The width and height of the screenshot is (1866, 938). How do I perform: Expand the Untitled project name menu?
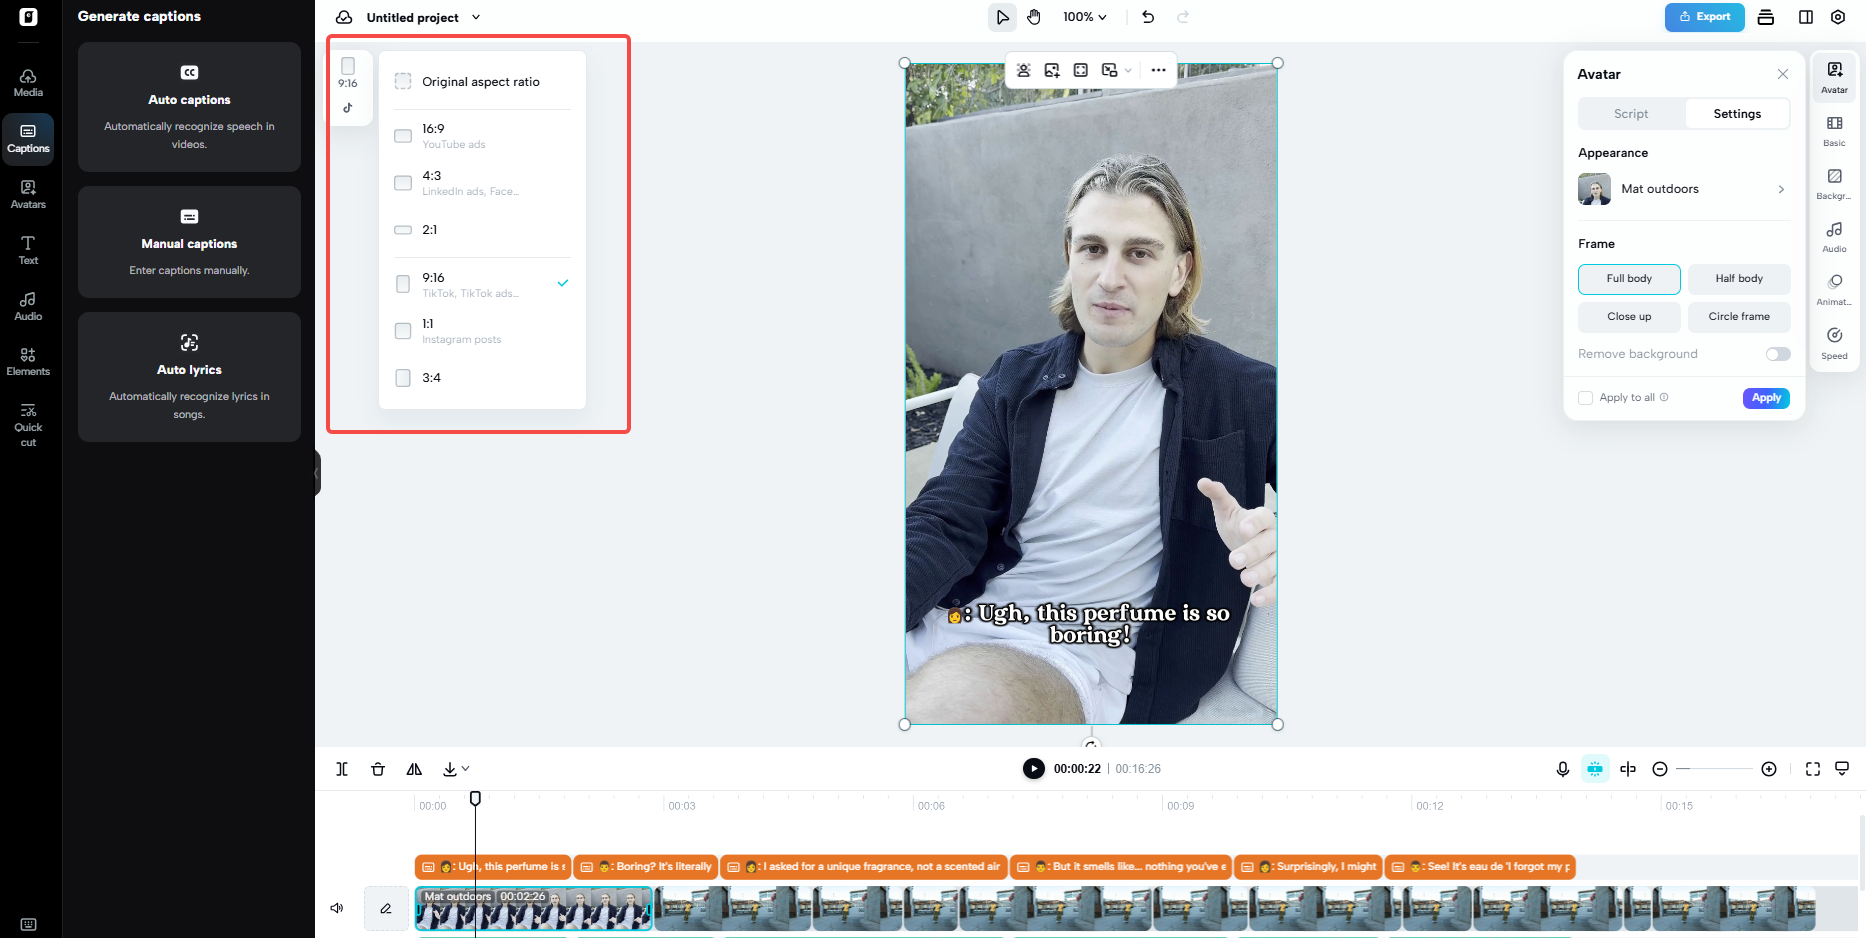476,17
